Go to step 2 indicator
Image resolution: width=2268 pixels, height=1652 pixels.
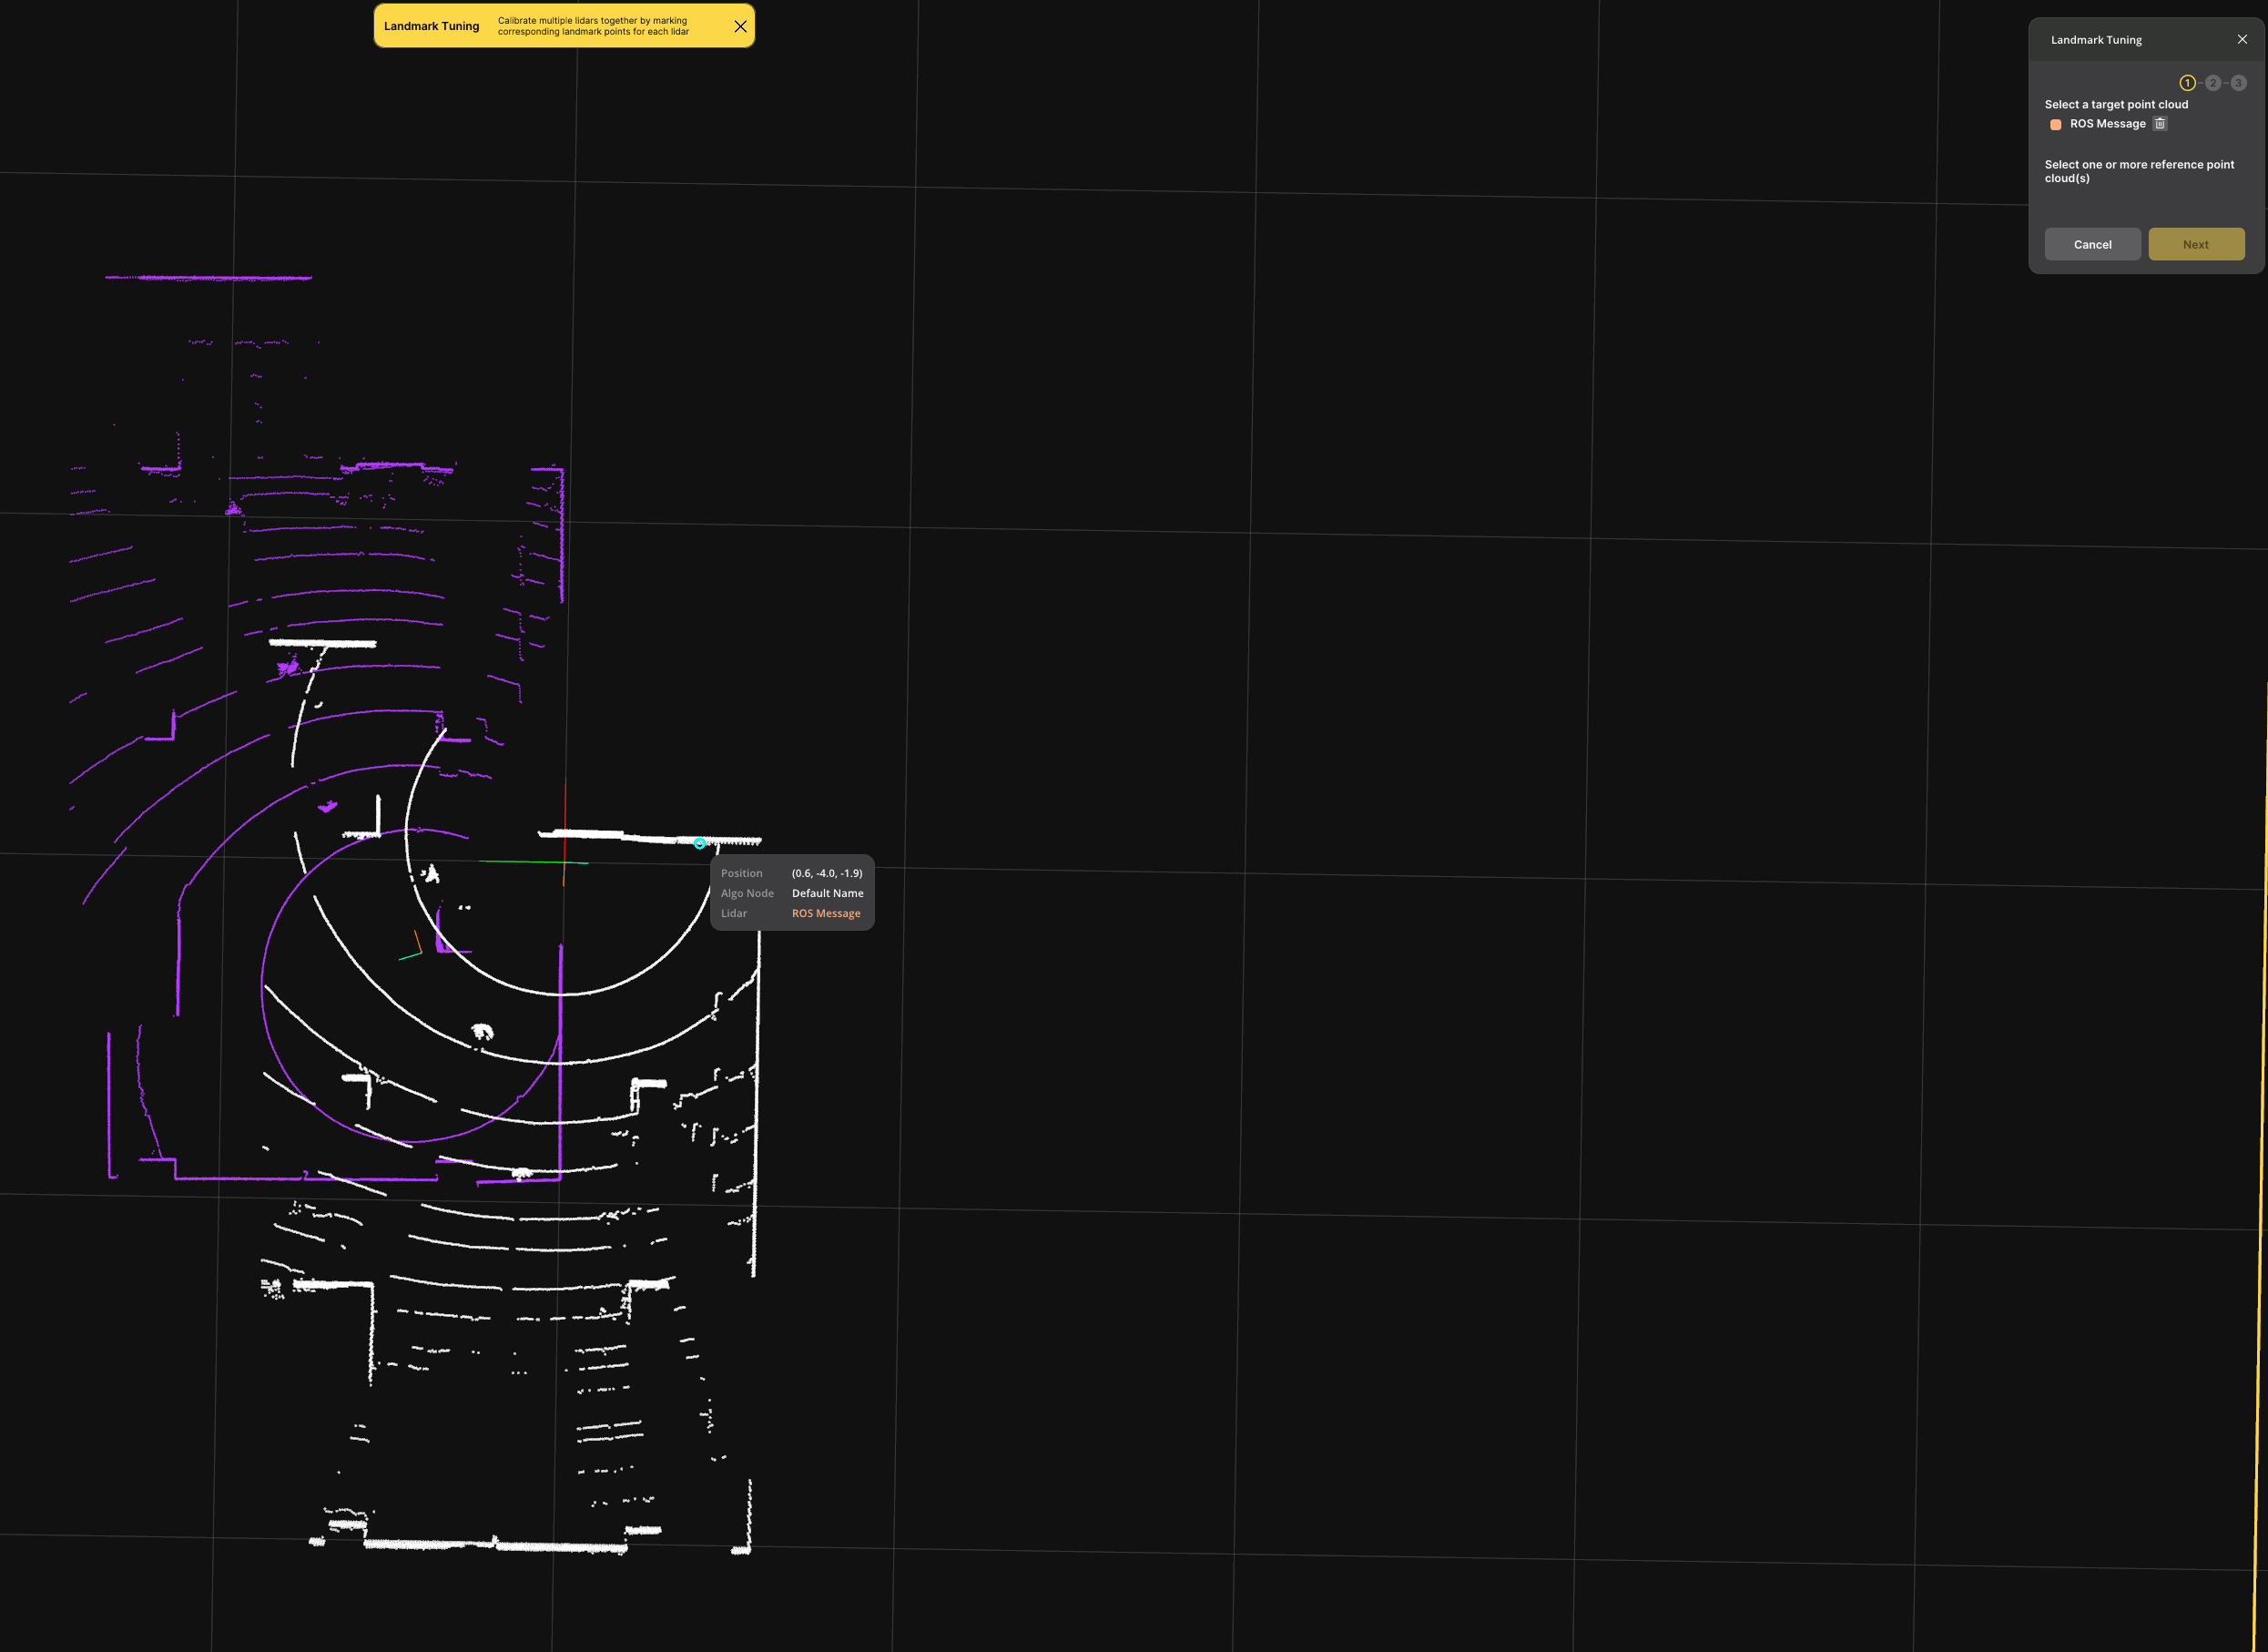2213,83
